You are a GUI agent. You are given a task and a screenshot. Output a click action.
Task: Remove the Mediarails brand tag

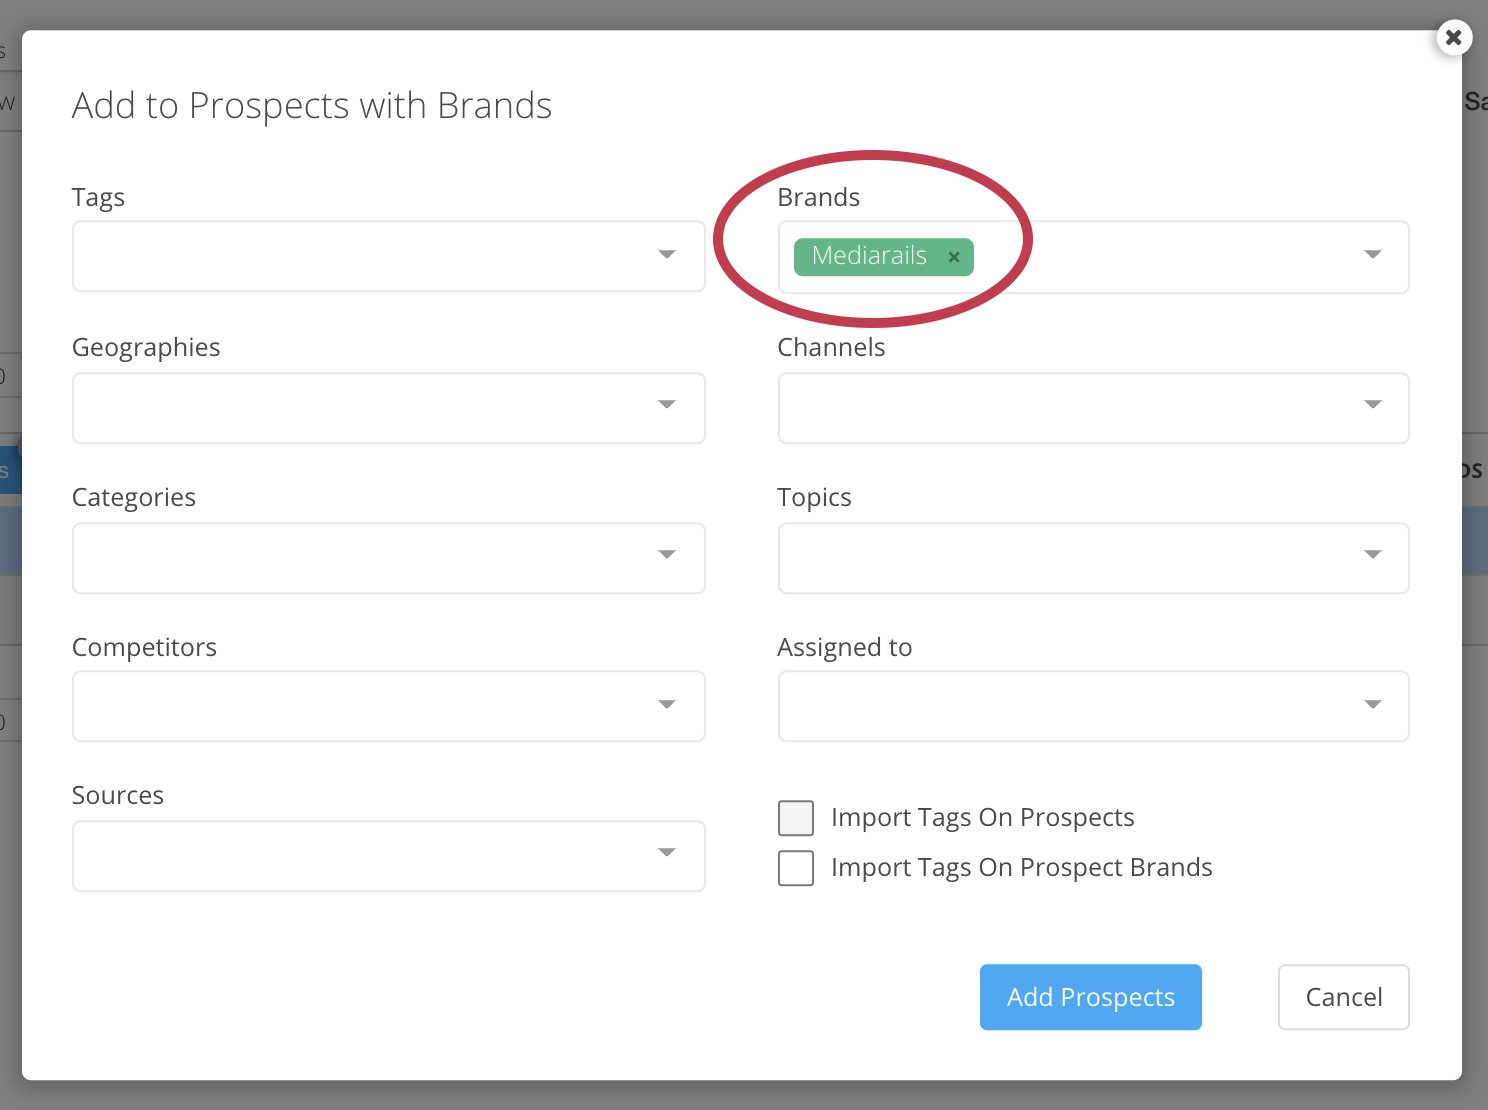point(954,257)
